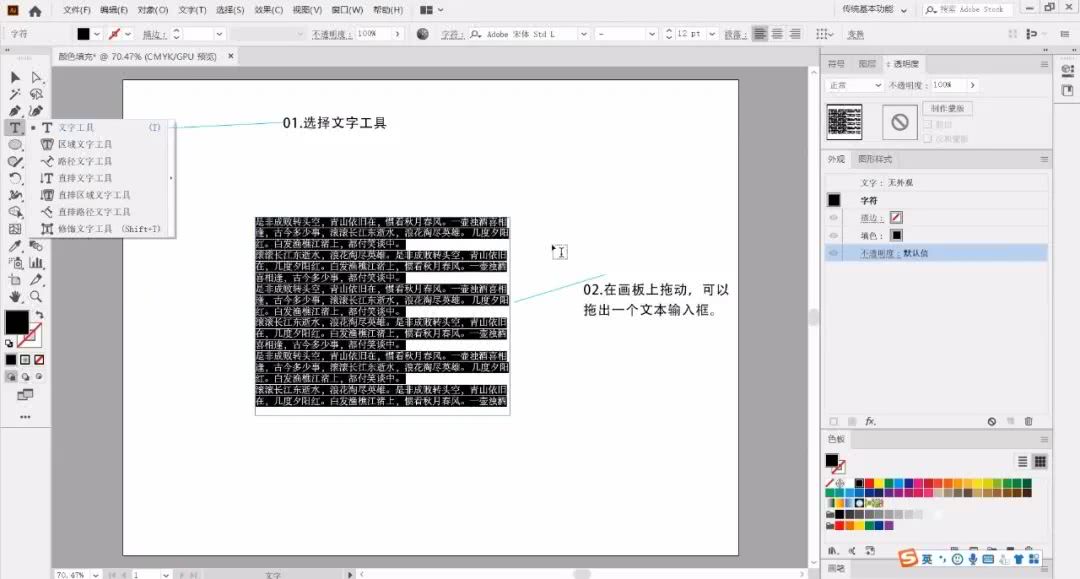Switch to the 图层 panel tab

tap(867, 64)
